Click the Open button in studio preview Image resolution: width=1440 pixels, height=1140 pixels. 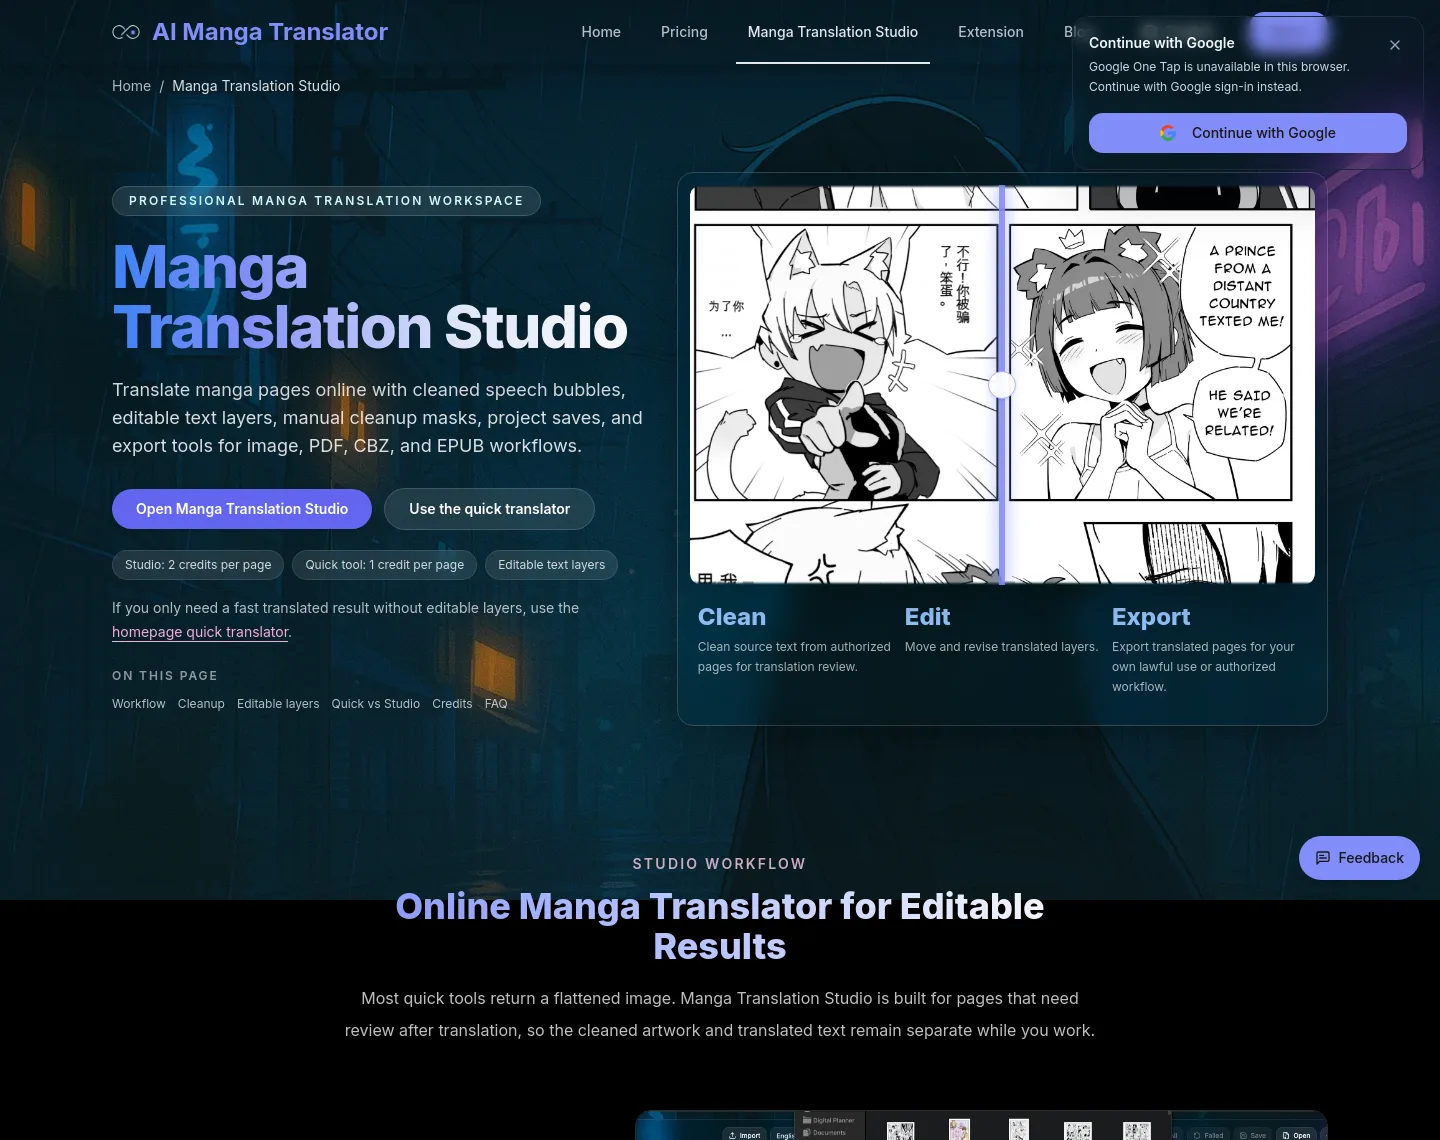point(1297,1135)
